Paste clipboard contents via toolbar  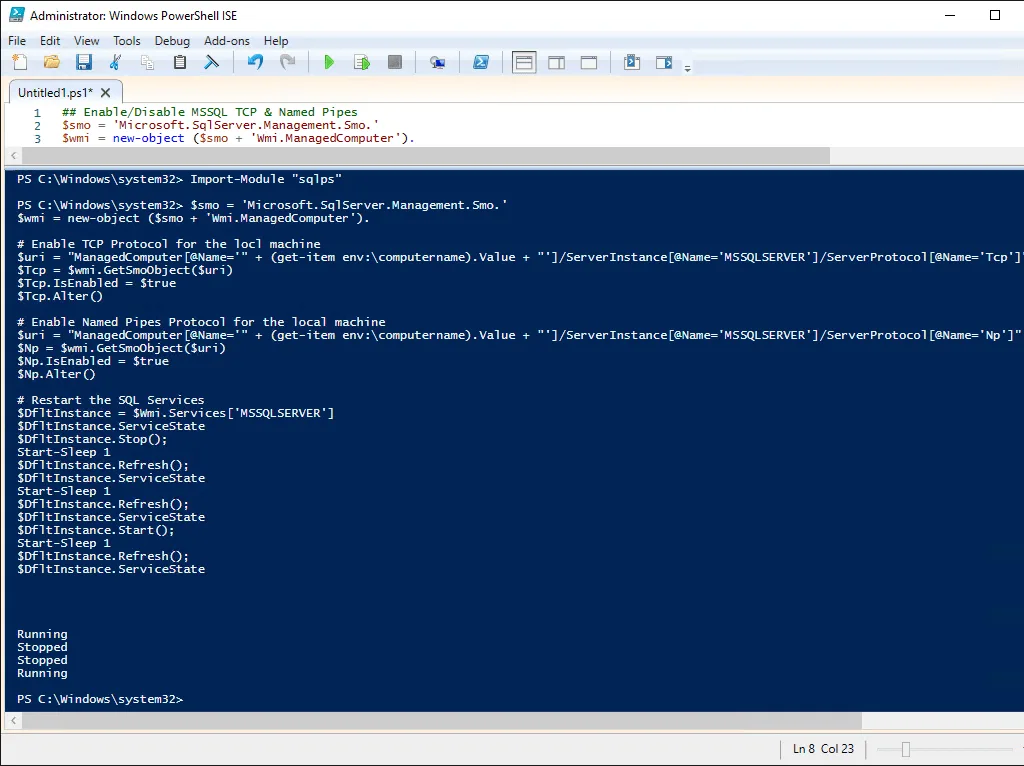tap(180, 61)
